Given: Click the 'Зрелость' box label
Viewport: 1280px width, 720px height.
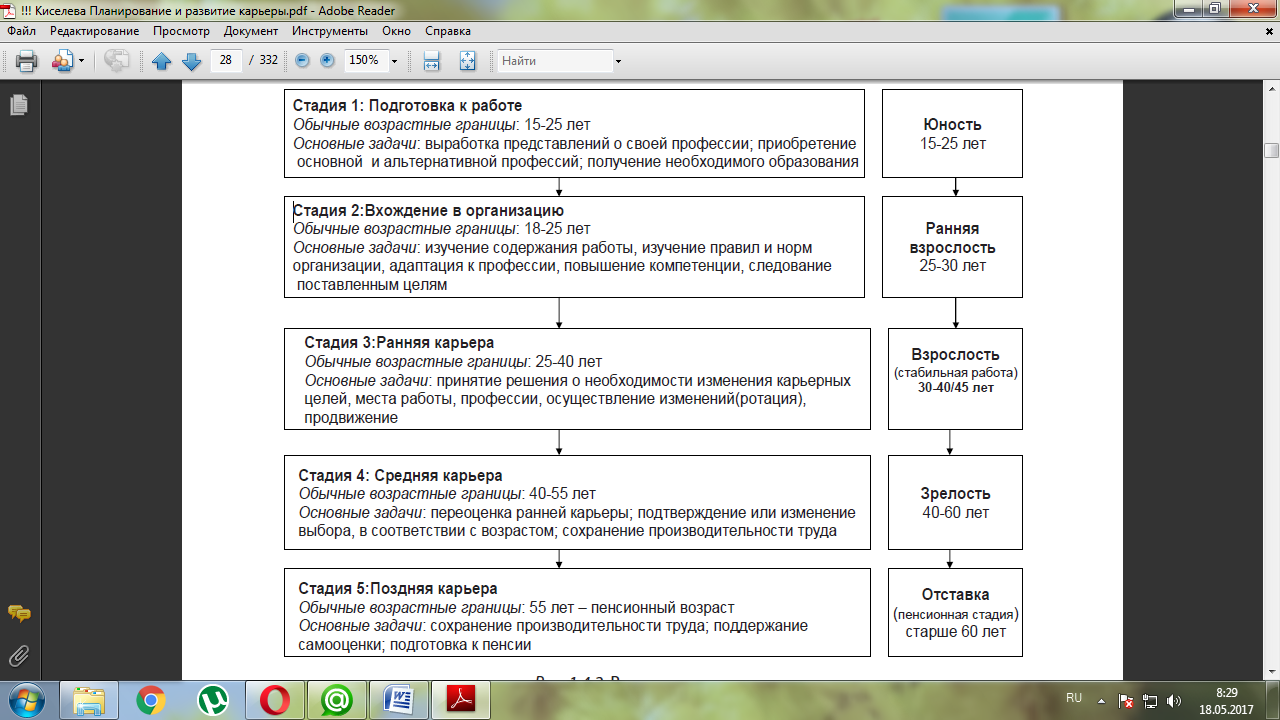Looking at the screenshot, I should [955, 494].
